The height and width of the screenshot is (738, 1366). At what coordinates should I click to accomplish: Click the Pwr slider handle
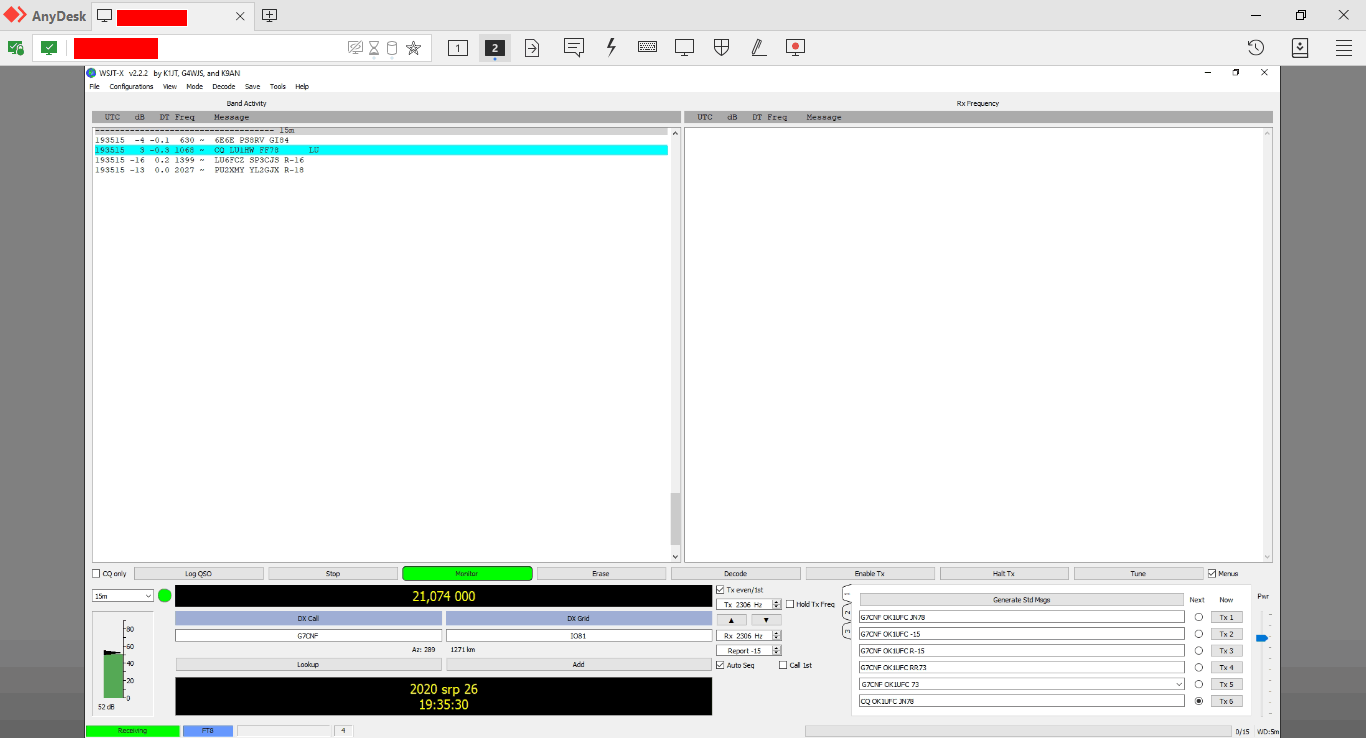[1261, 638]
